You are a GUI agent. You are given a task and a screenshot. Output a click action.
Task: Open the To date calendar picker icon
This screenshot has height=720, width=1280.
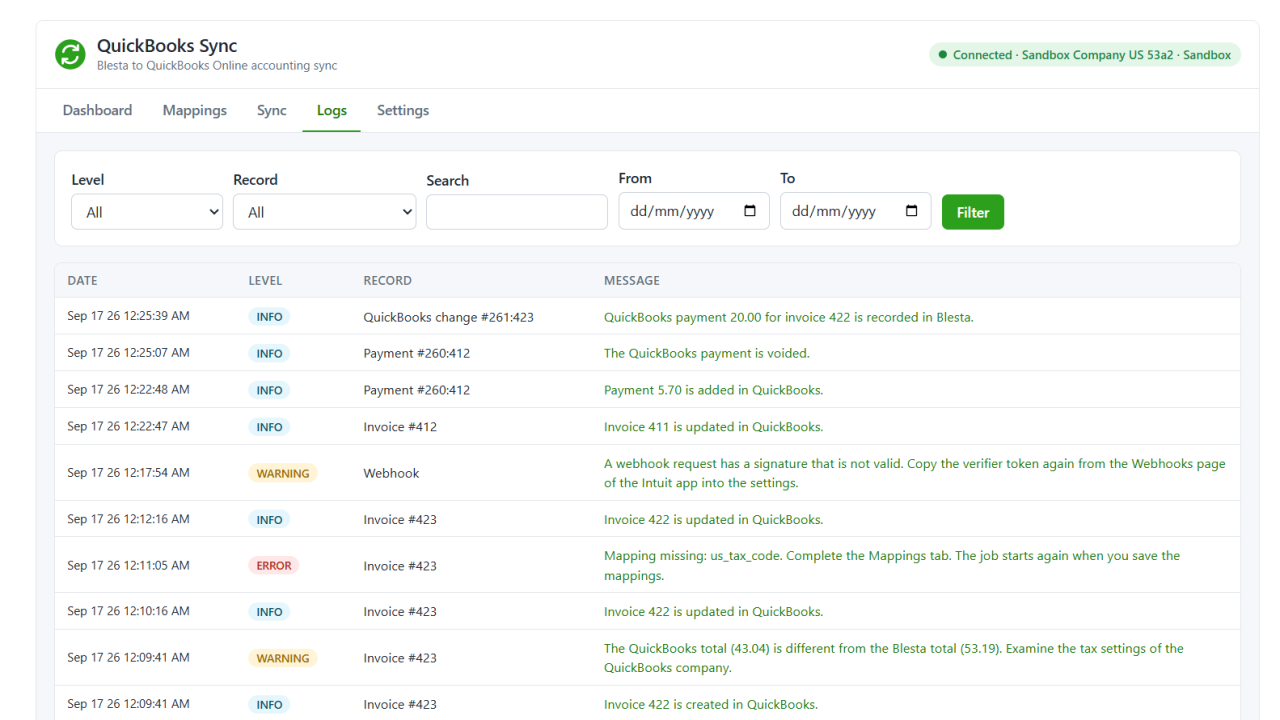click(911, 211)
